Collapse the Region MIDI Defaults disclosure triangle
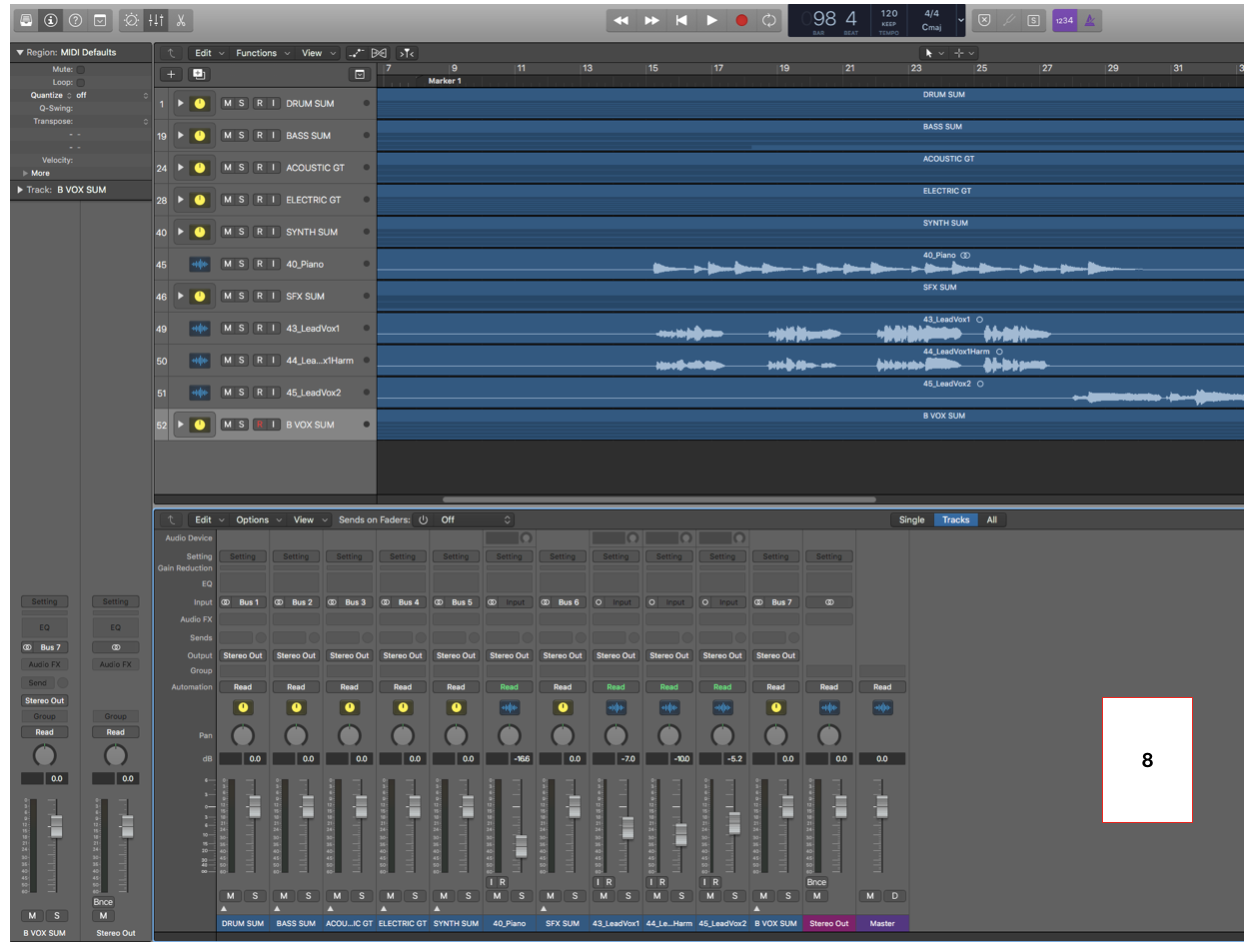This screenshot has height=951, width=1255. [19, 52]
